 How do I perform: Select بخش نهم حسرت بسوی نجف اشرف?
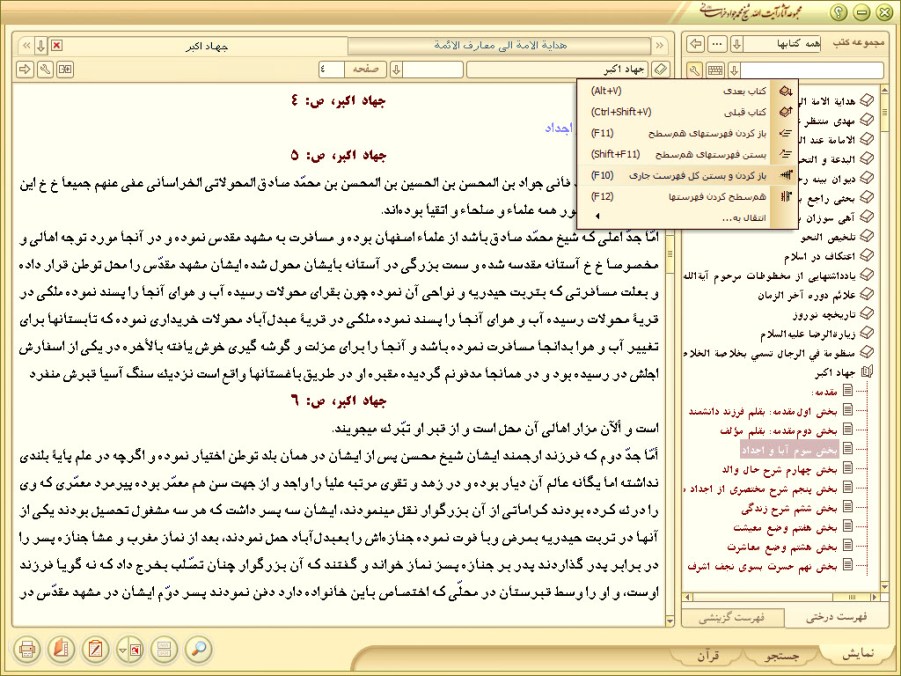click(762, 566)
